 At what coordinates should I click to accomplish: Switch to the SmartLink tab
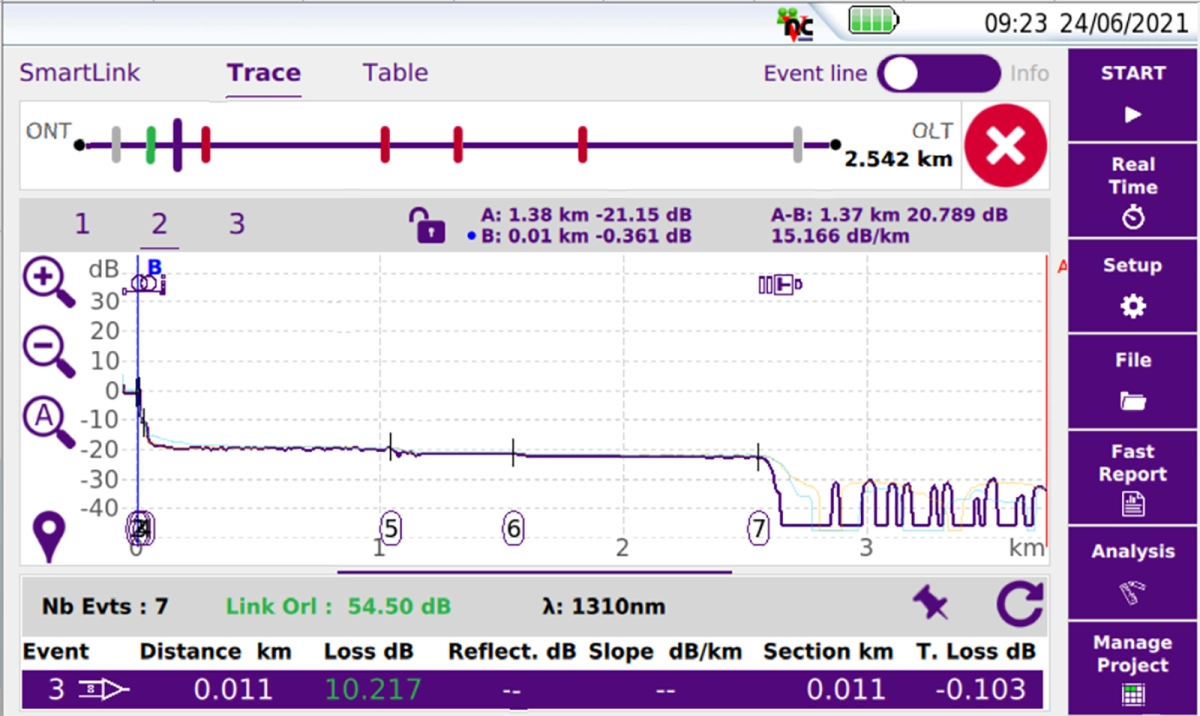pos(80,73)
